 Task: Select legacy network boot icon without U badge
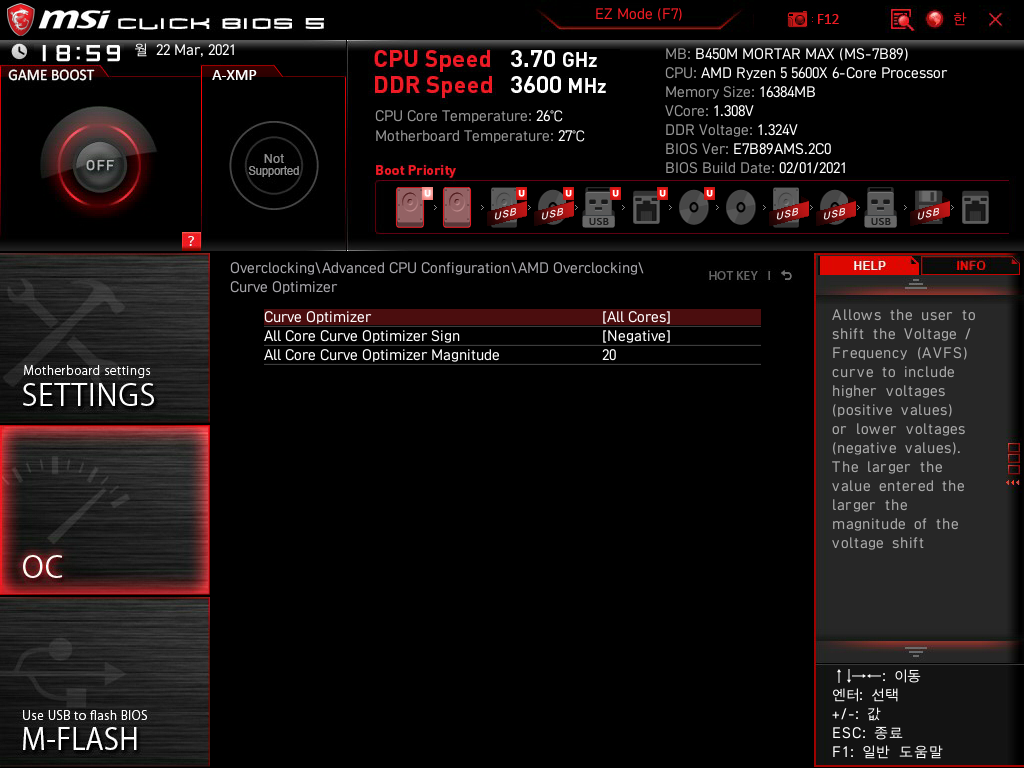pos(975,207)
